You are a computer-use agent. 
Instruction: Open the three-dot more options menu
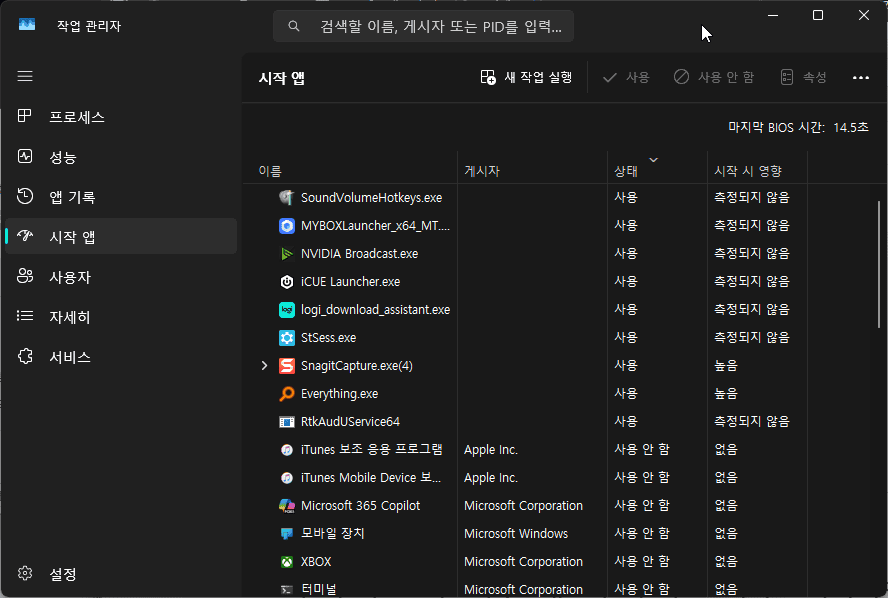click(861, 78)
